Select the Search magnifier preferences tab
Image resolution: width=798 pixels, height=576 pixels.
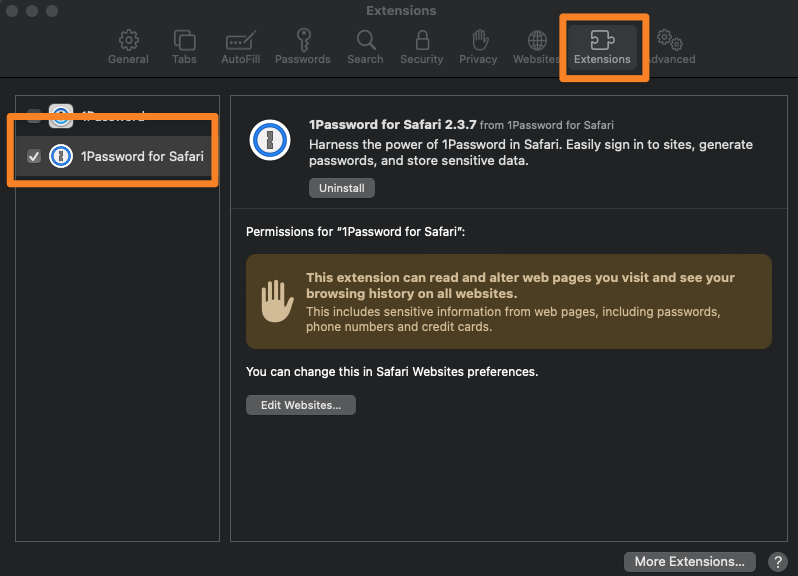tap(365, 47)
